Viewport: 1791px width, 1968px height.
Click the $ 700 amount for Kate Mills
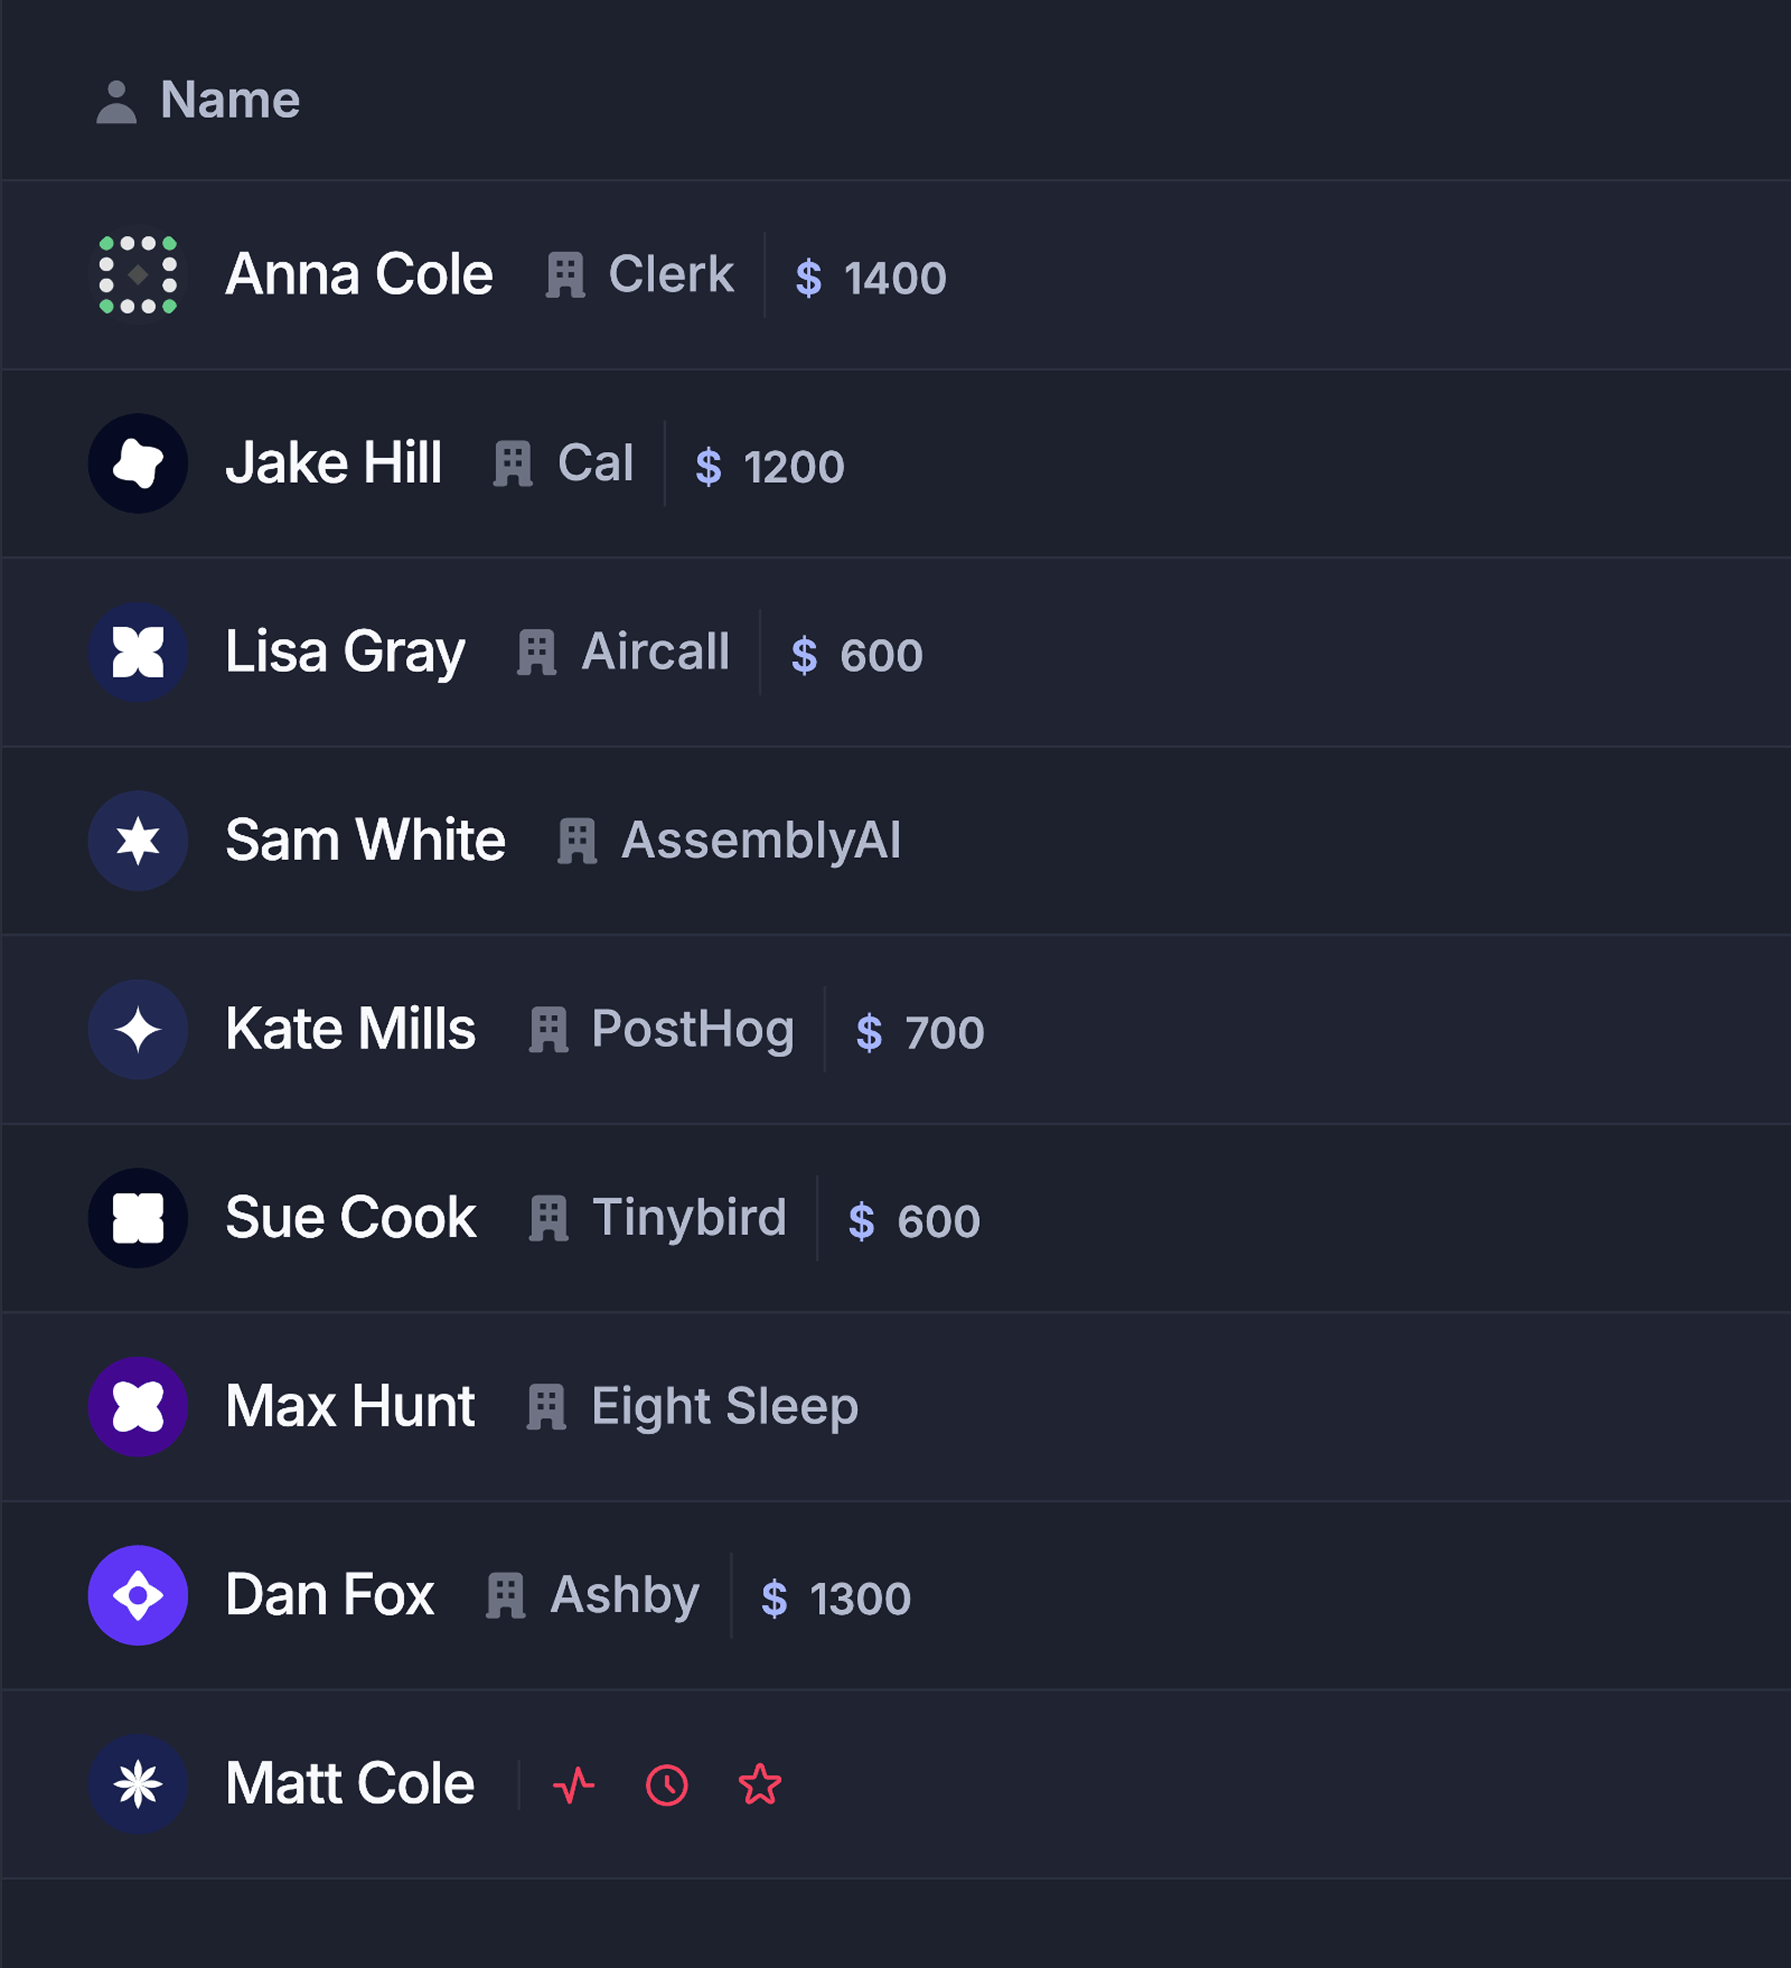pyautogui.click(x=920, y=1033)
